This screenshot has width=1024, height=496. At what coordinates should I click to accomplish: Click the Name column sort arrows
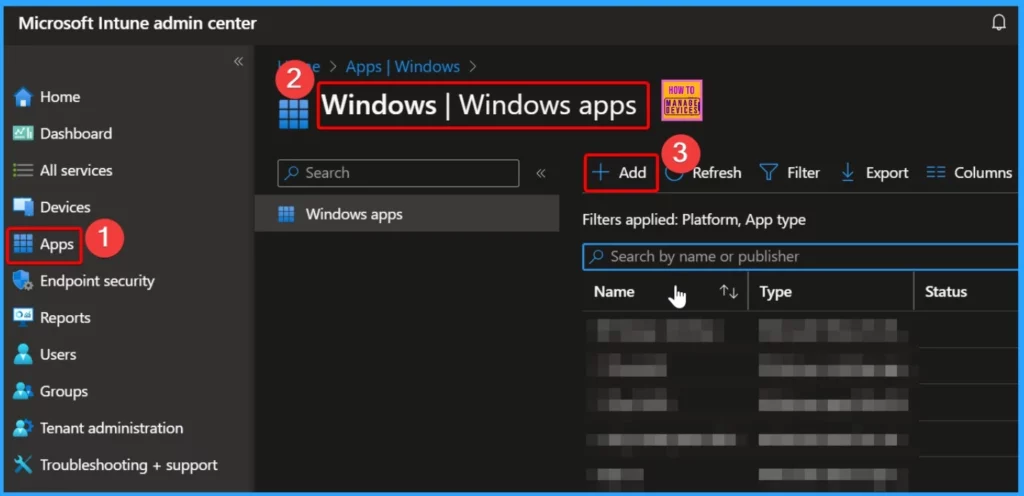729,292
